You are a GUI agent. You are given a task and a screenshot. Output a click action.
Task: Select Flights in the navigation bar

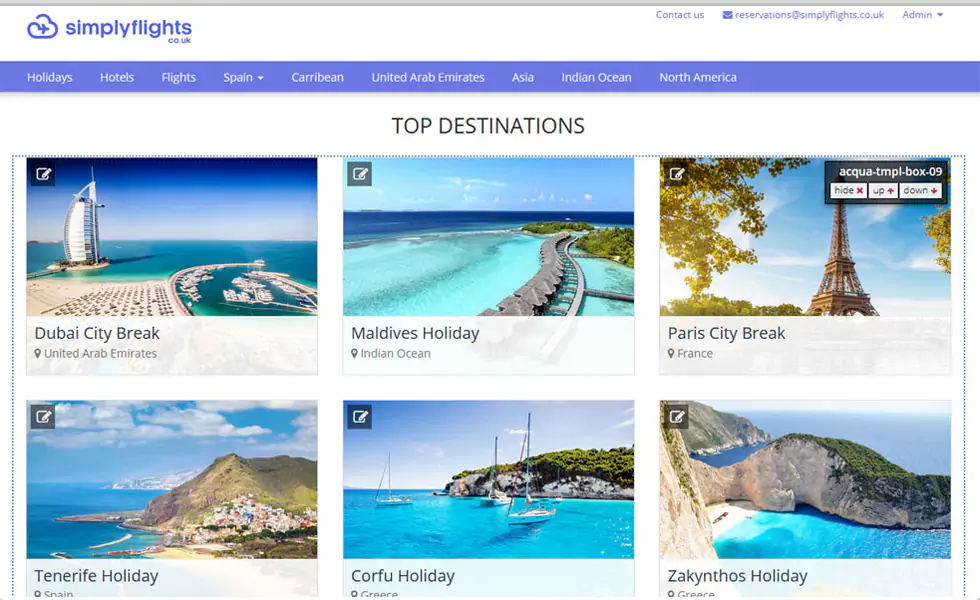click(x=179, y=77)
